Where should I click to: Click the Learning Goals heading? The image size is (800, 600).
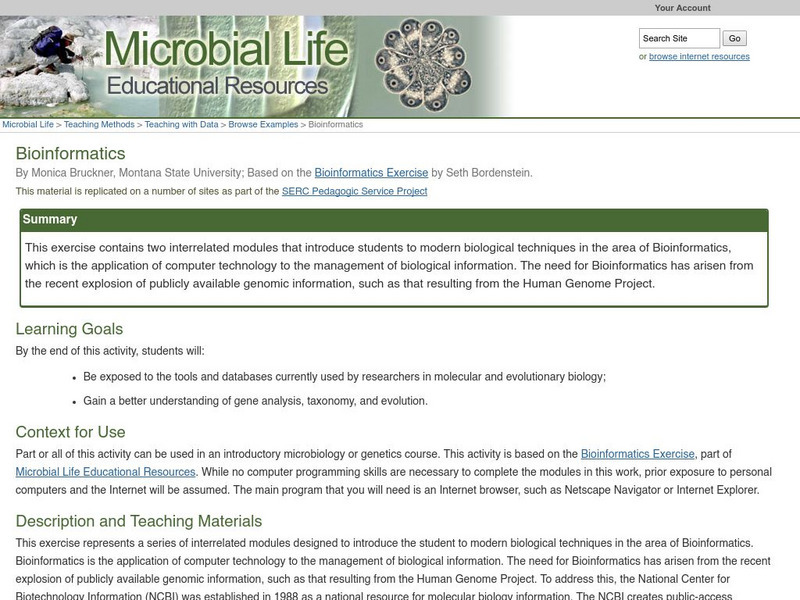[x=69, y=329]
